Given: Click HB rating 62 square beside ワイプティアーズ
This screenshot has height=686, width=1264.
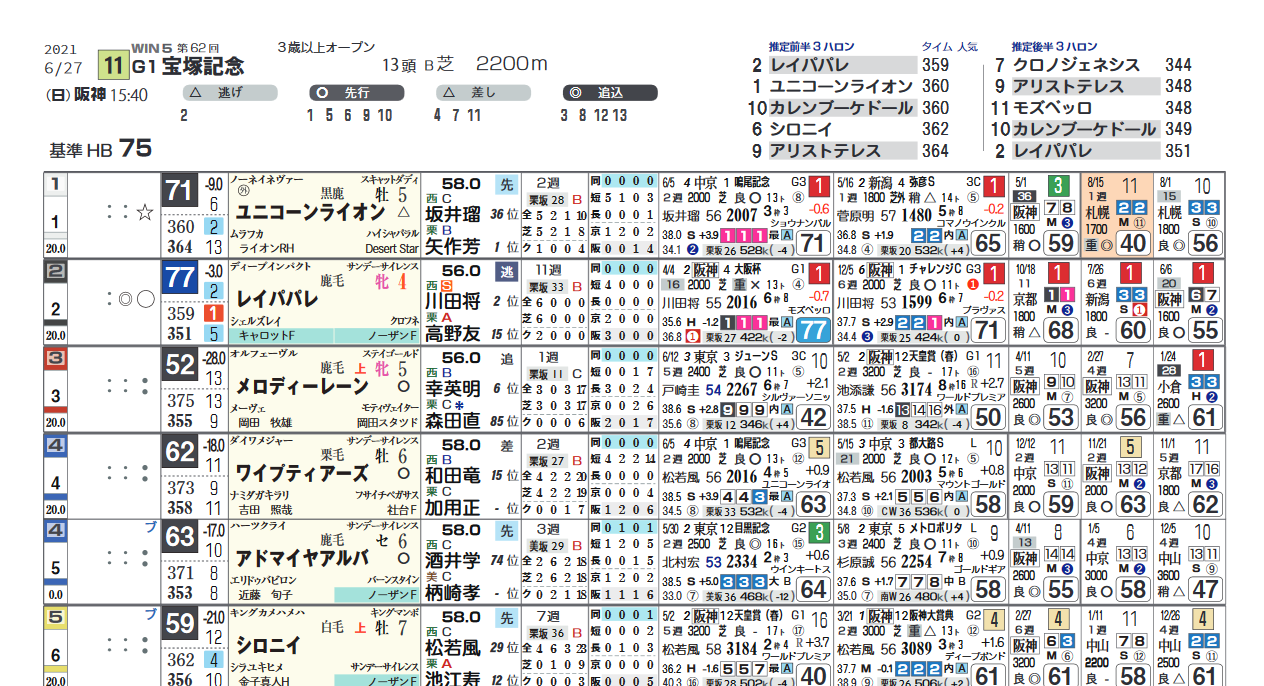Looking at the screenshot, I should (x=180, y=453).
